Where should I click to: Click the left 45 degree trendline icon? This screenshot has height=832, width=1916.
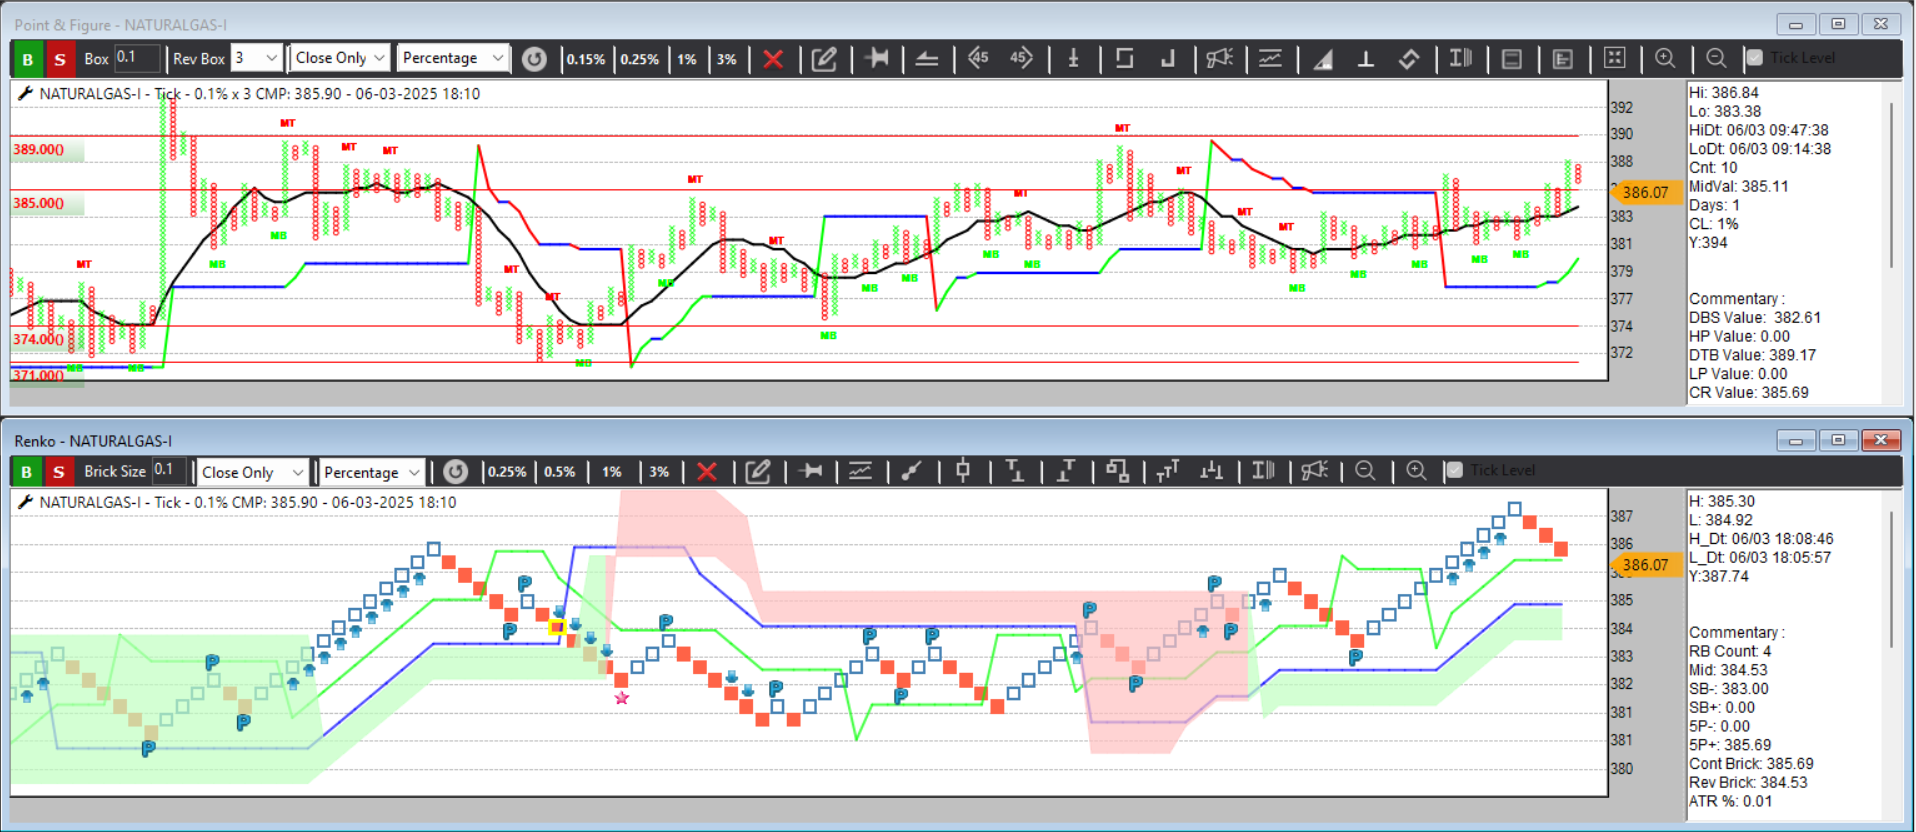[977, 58]
